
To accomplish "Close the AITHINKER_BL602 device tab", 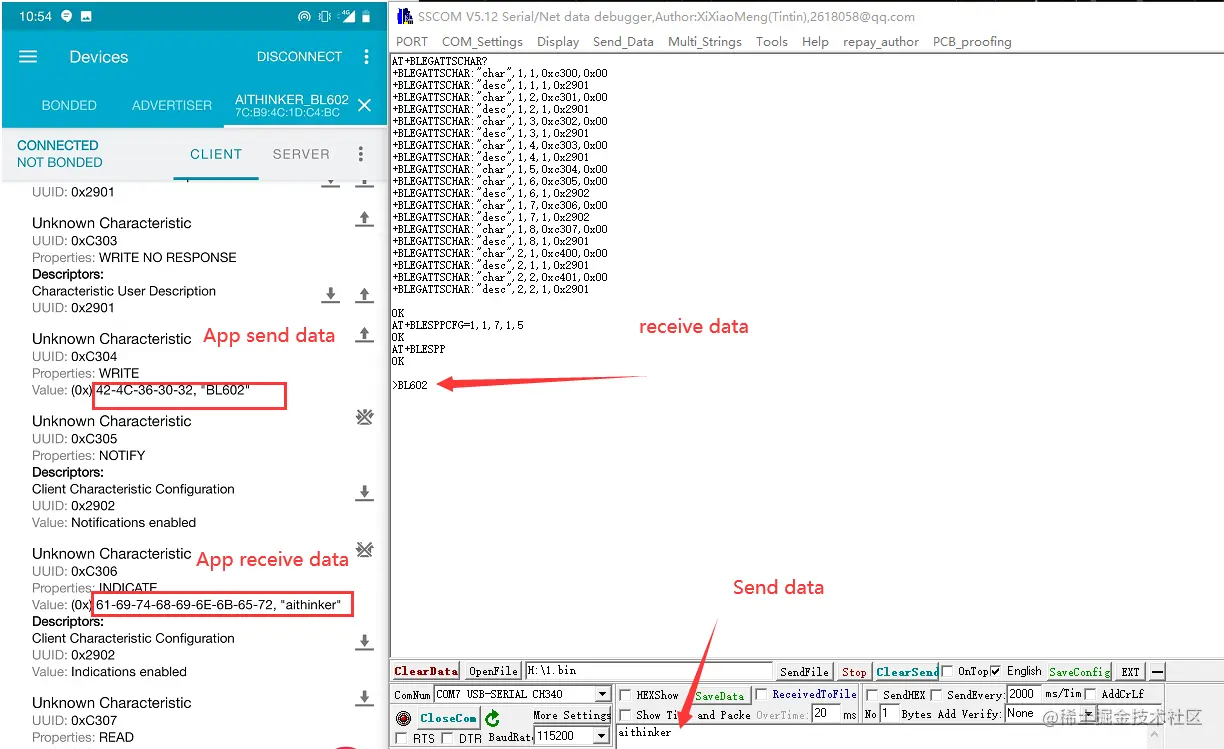I will (x=365, y=105).
